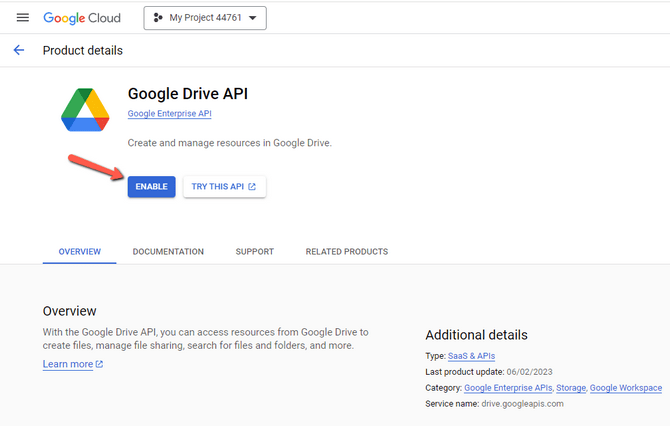Open the Related Products tab

(347, 252)
